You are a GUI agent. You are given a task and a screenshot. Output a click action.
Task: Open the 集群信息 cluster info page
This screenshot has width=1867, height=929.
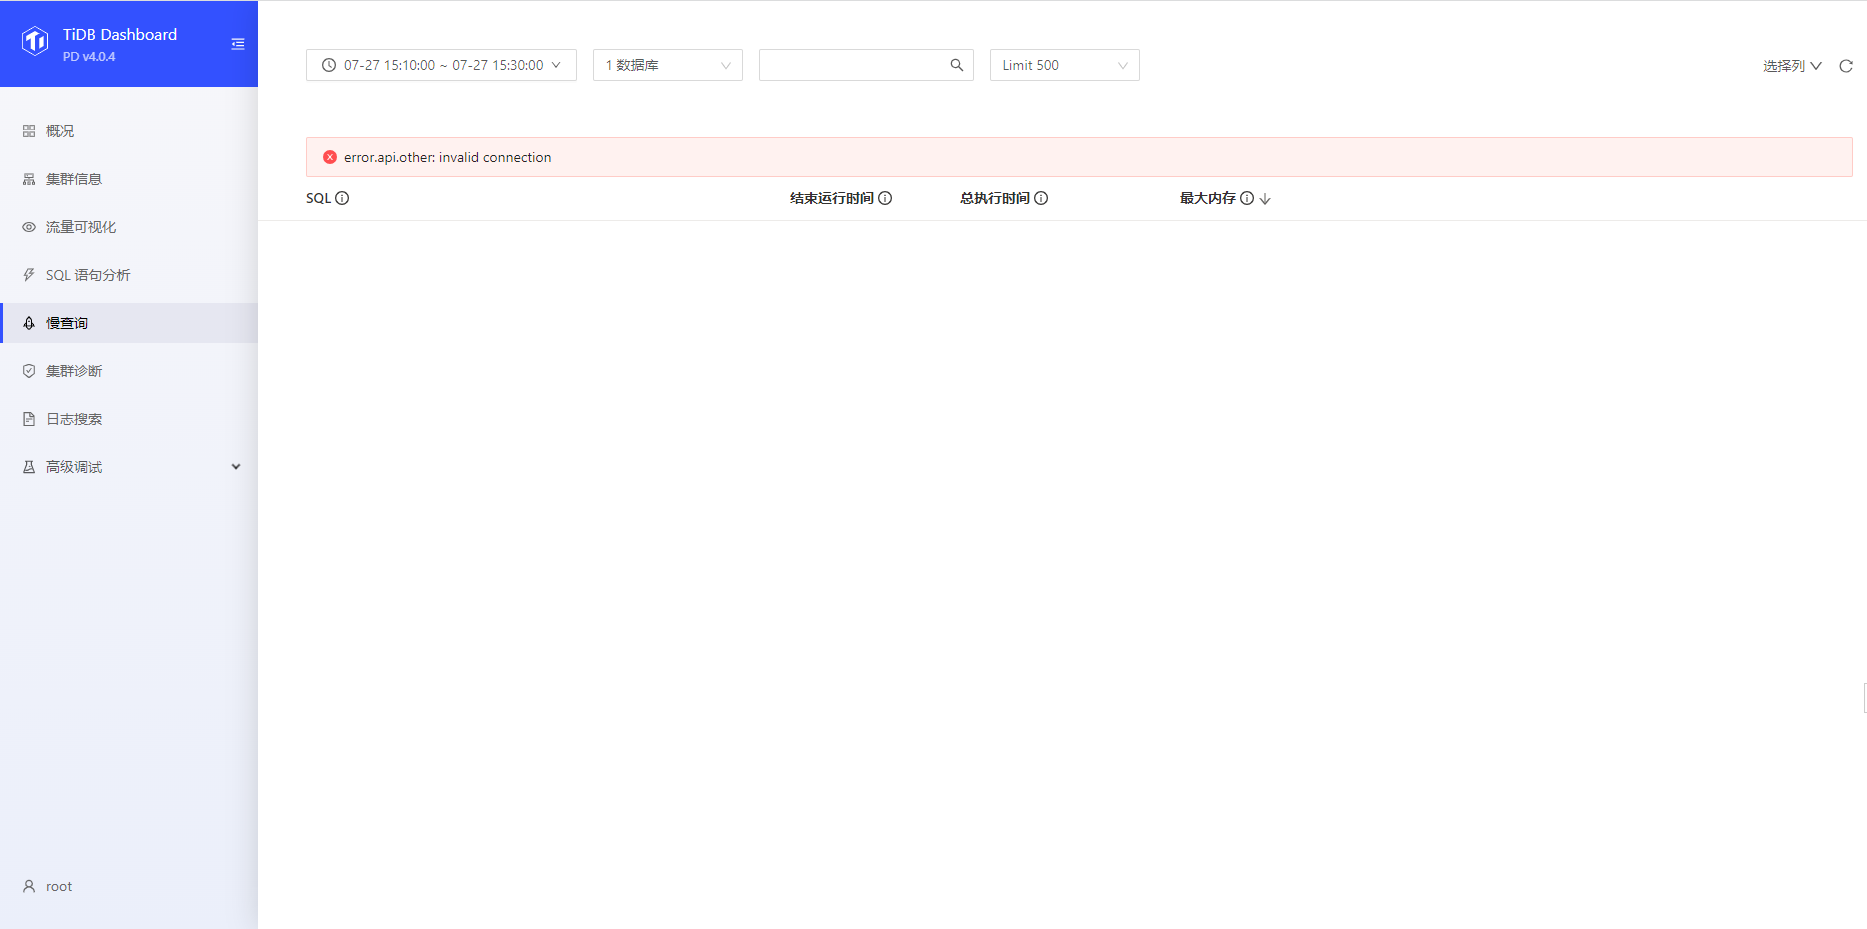tap(129, 179)
